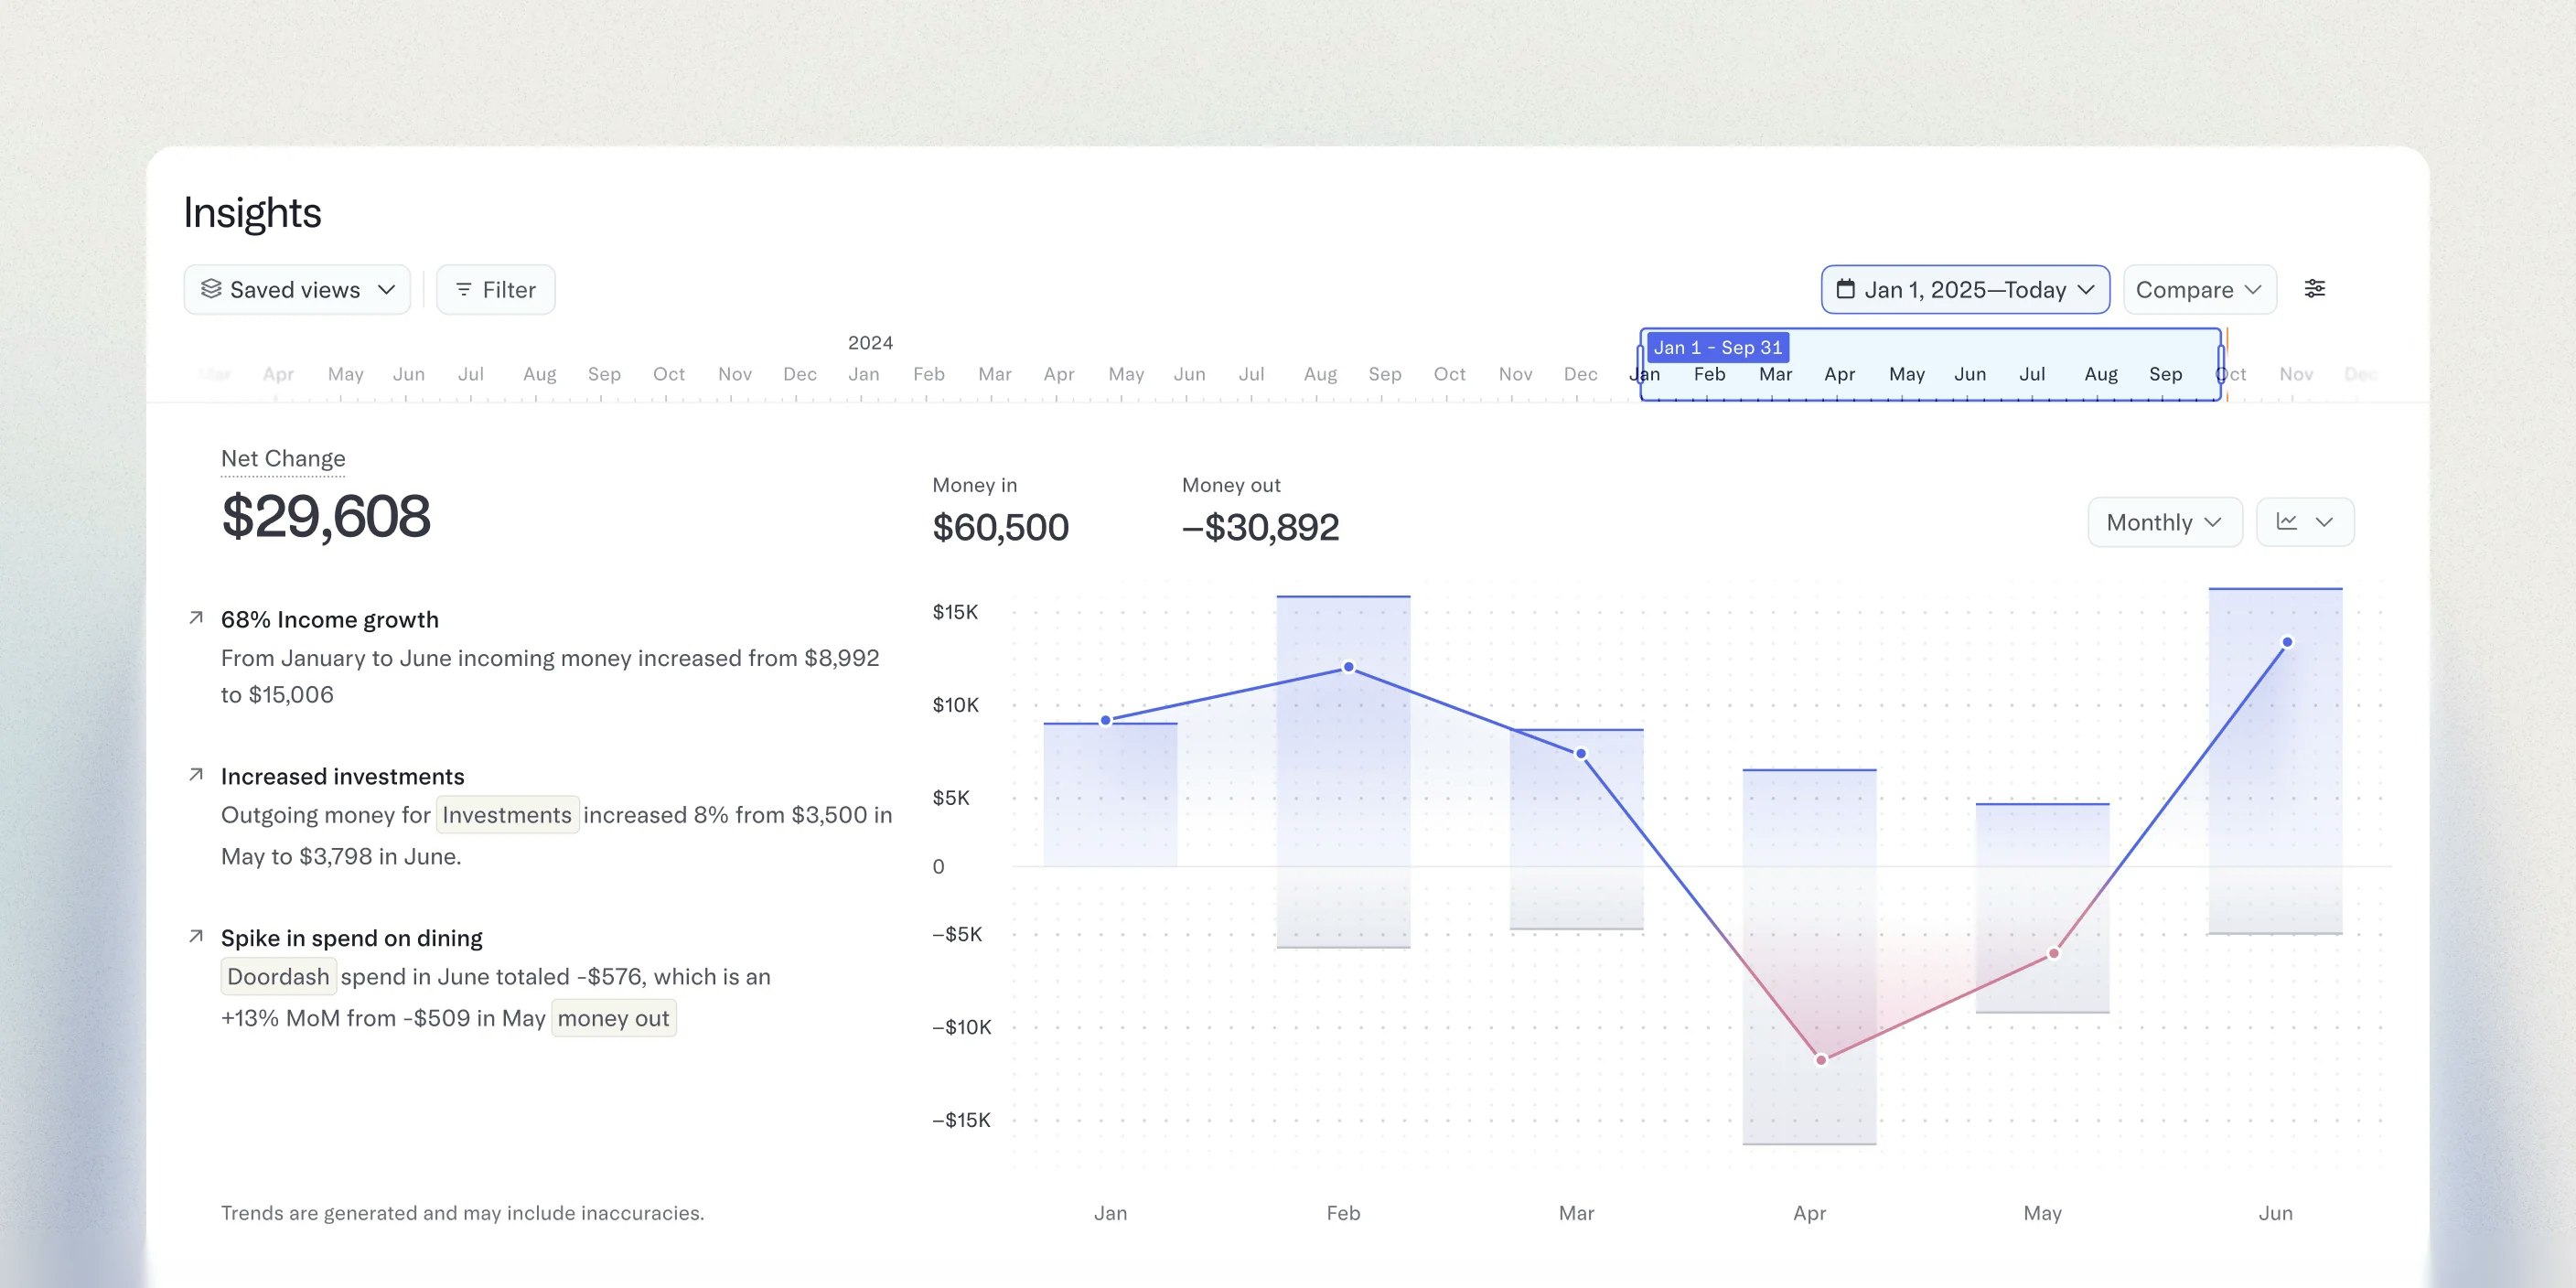Open the Jan 1, 2025—Today date picker
The width and height of the screenshot is (2576, 1288).
coord(1966,289)
